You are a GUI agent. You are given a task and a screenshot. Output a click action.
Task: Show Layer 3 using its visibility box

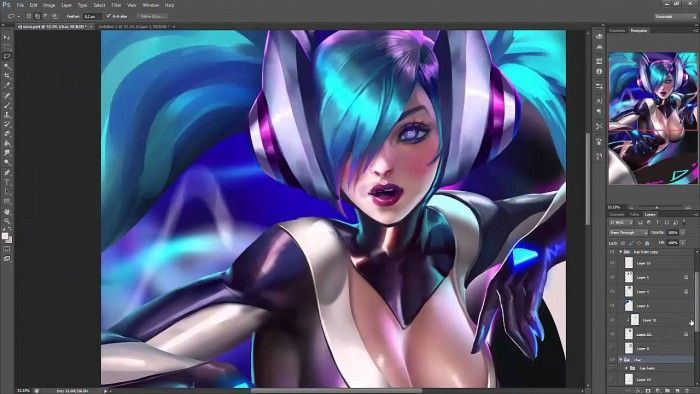[612, 348]
